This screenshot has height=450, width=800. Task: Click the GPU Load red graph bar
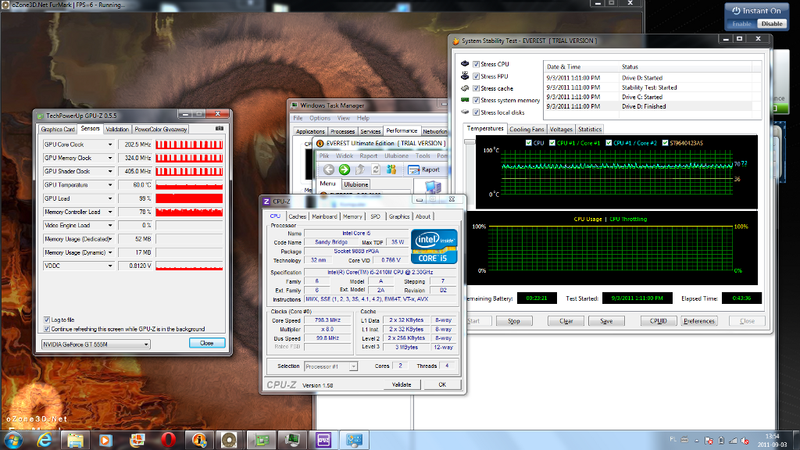point(189,198)
